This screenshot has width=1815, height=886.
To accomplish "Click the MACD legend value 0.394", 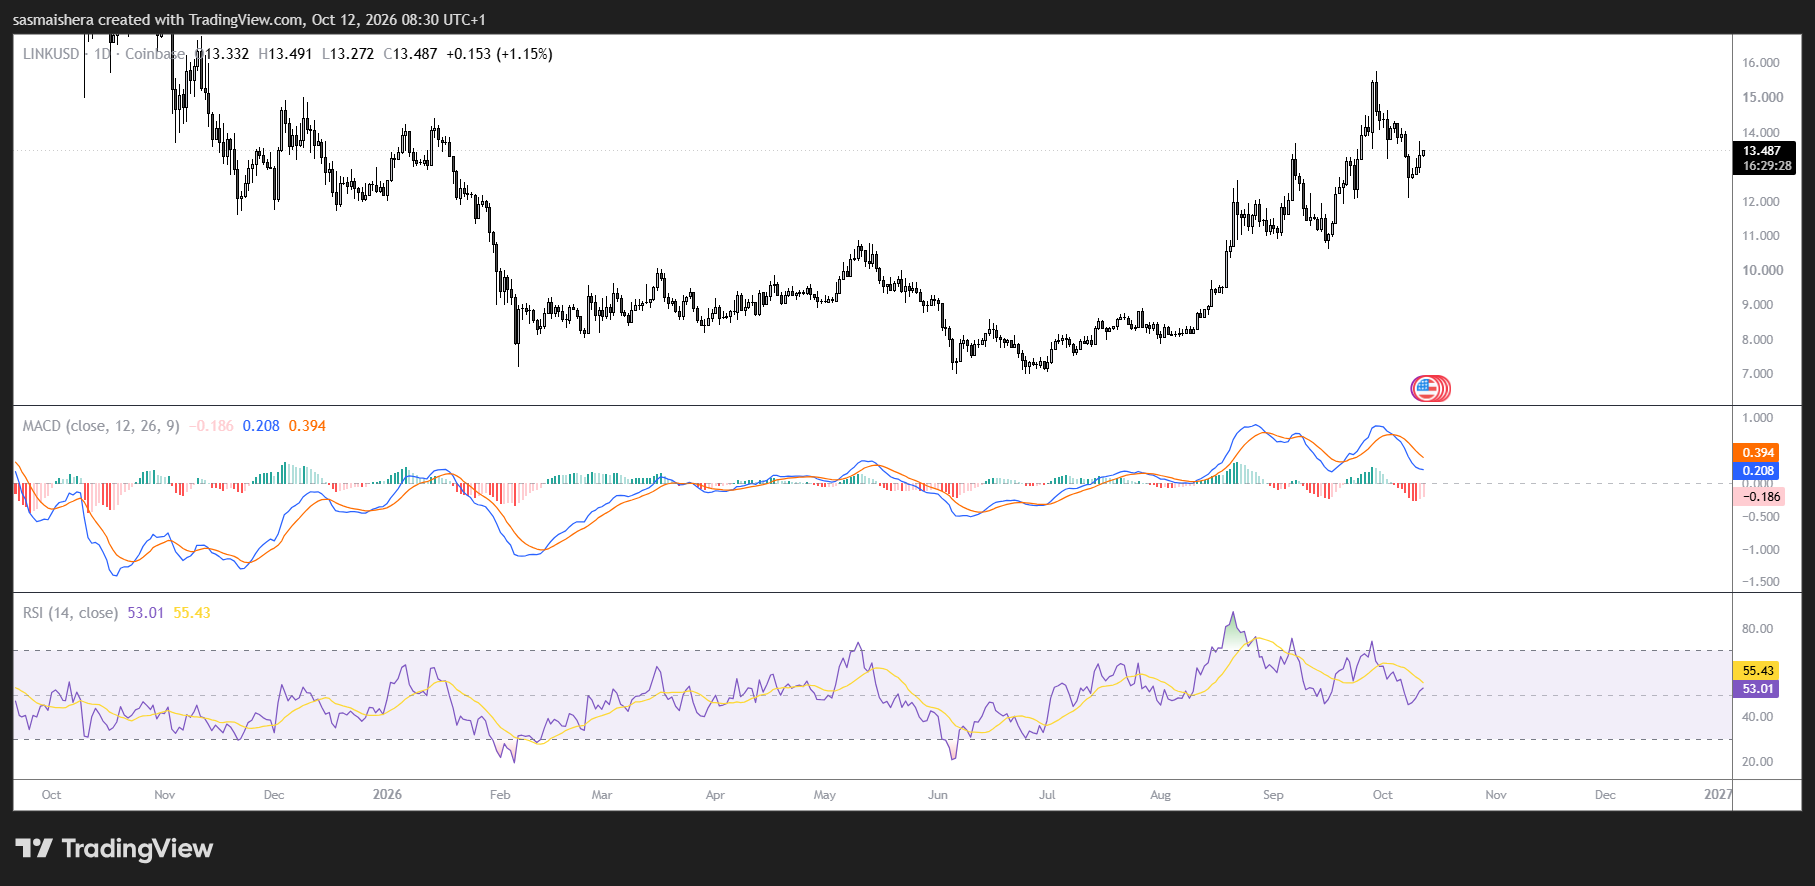I will [x=307, y=426].
